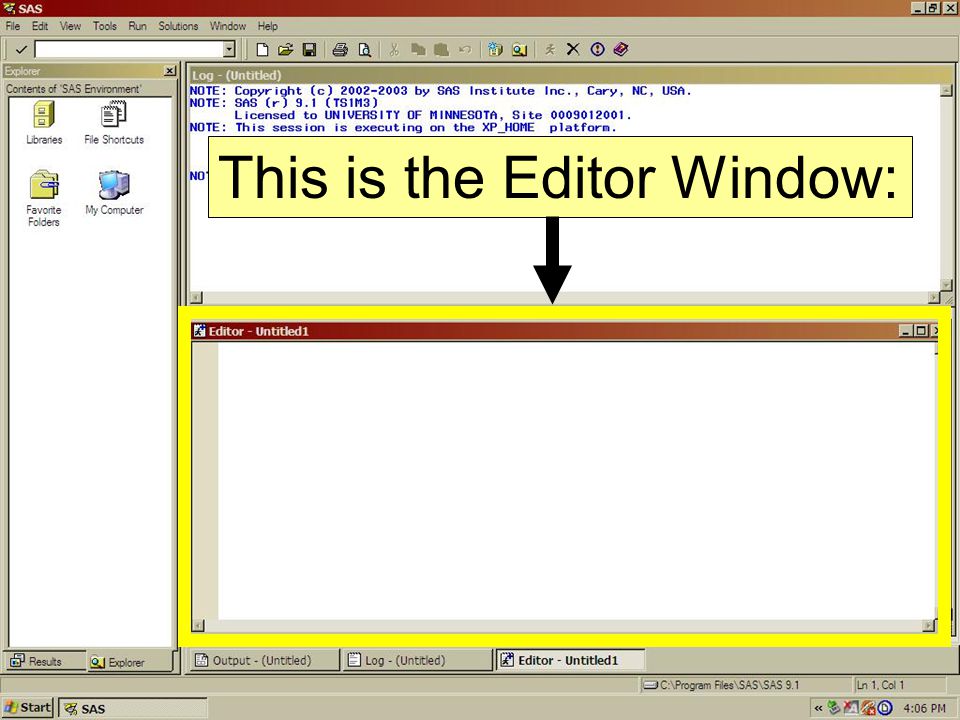960x720 pixels.
Task: Click the Editor scroll right arrow
Action: coord(929,625)
